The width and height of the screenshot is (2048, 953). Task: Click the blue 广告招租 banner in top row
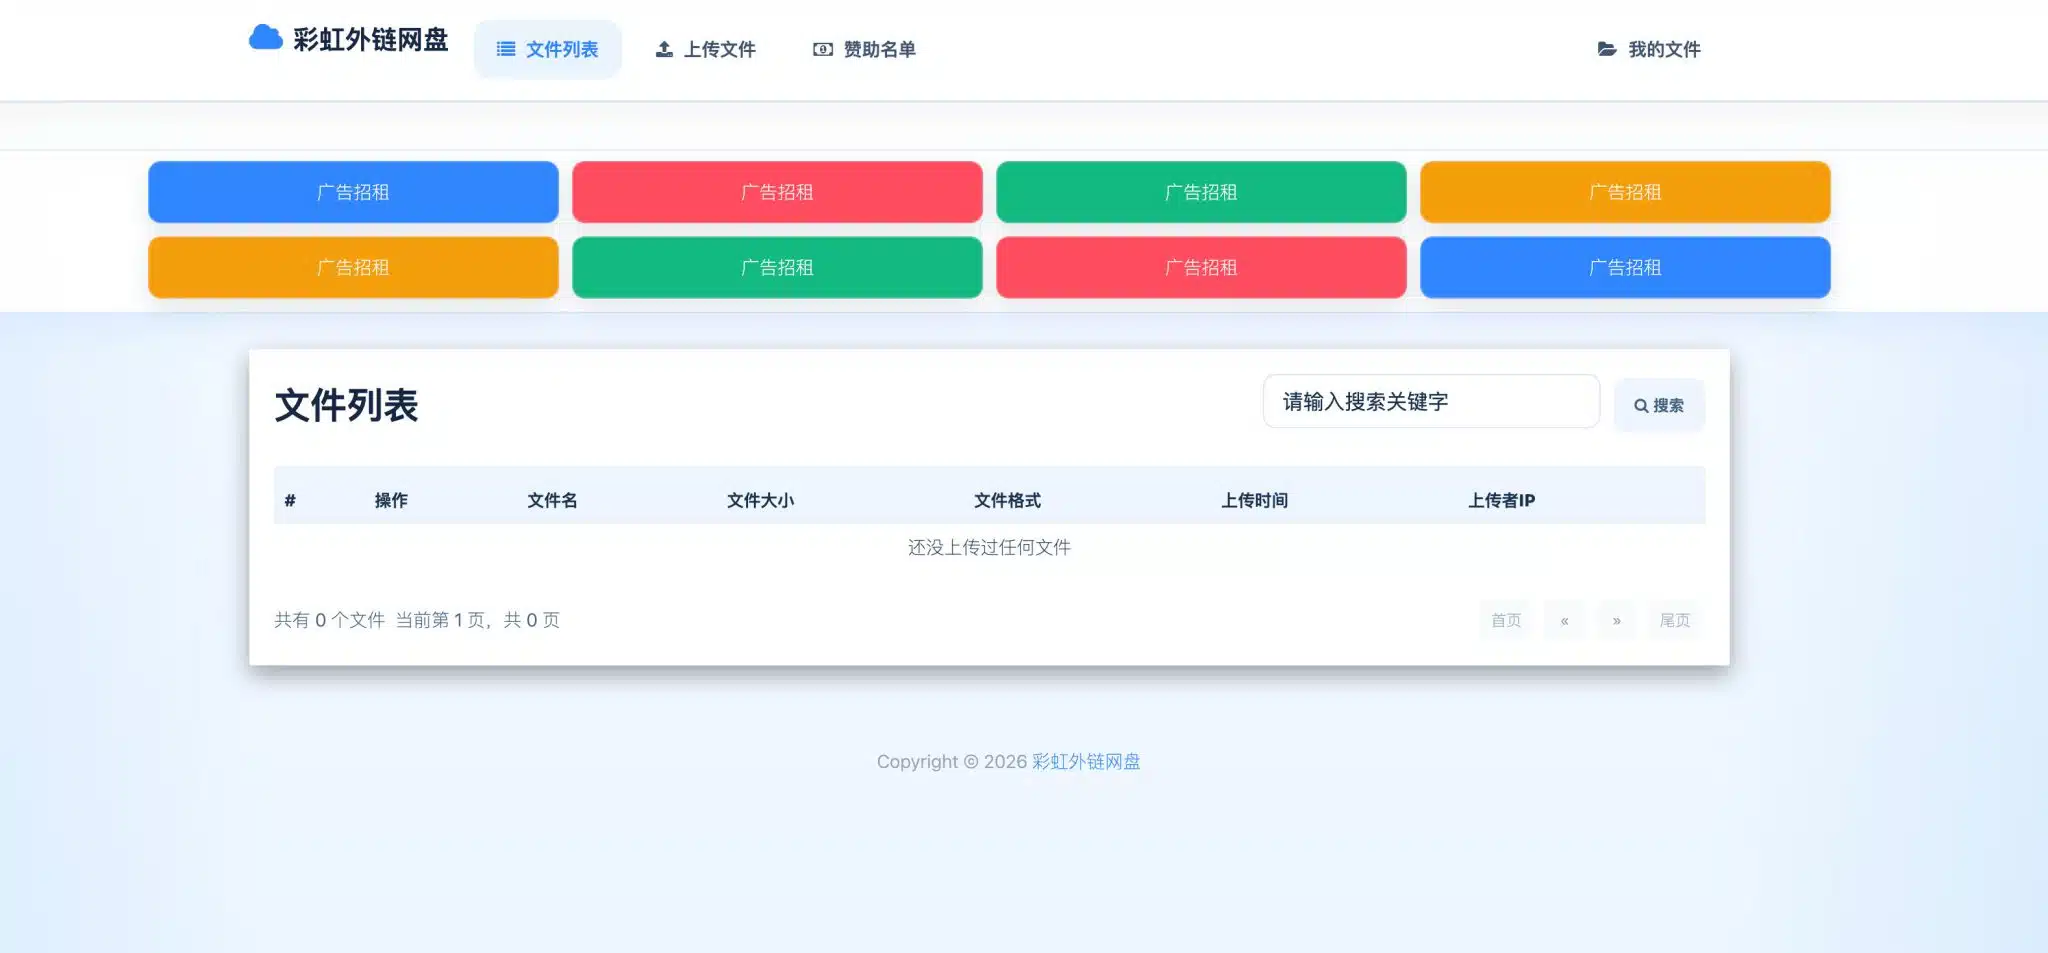[x=353, y=192]
